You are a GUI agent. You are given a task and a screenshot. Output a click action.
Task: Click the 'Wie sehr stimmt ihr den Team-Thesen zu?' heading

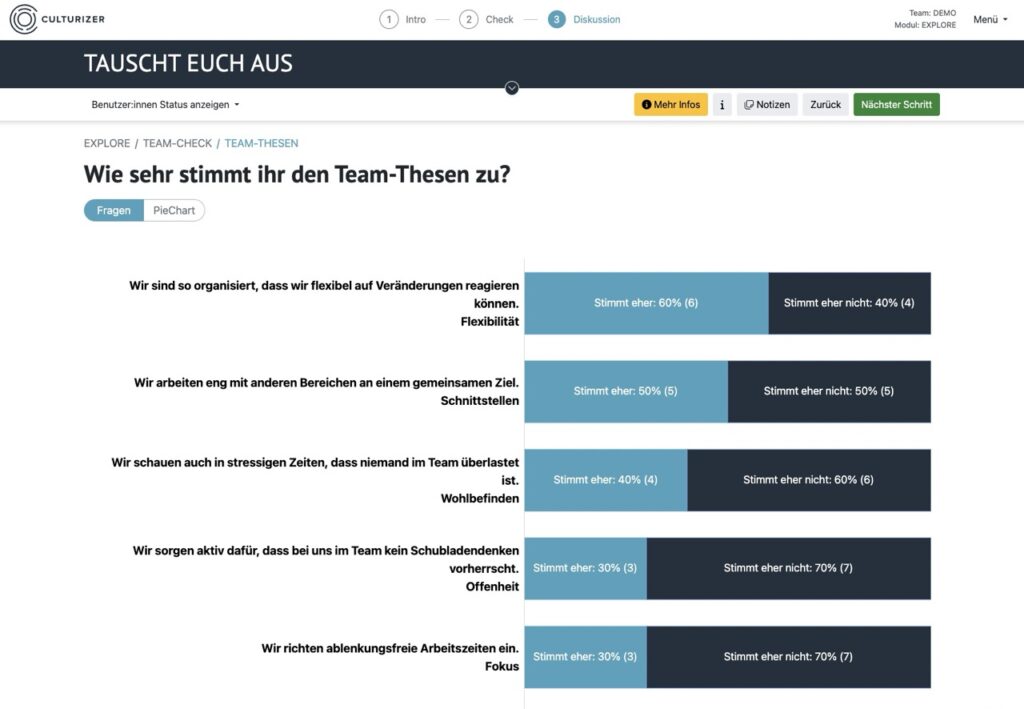pos(296,174)
